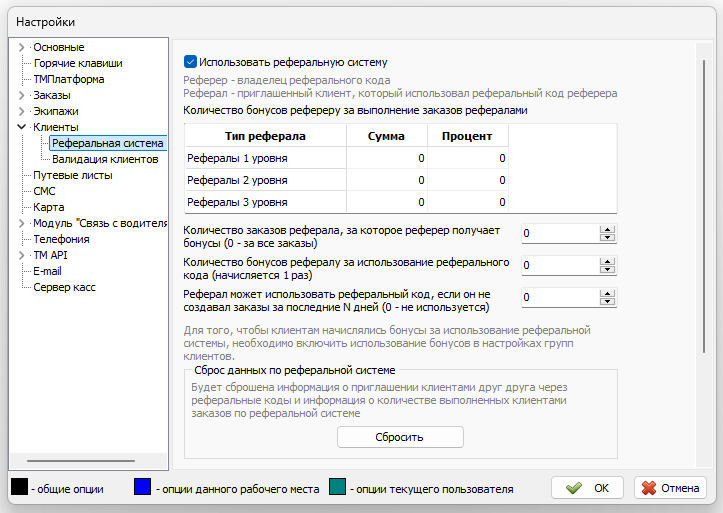Increase the referral orders count spinner
Viewport: 723px width, 513px height.
606,229
